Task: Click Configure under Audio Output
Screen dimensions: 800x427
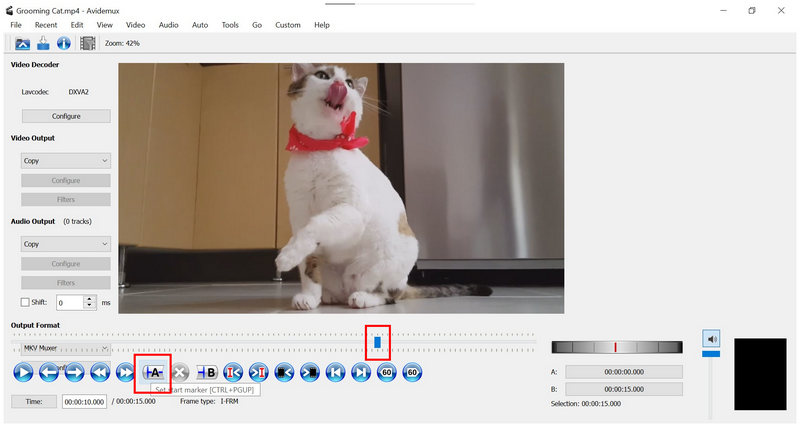Action: 66,264
